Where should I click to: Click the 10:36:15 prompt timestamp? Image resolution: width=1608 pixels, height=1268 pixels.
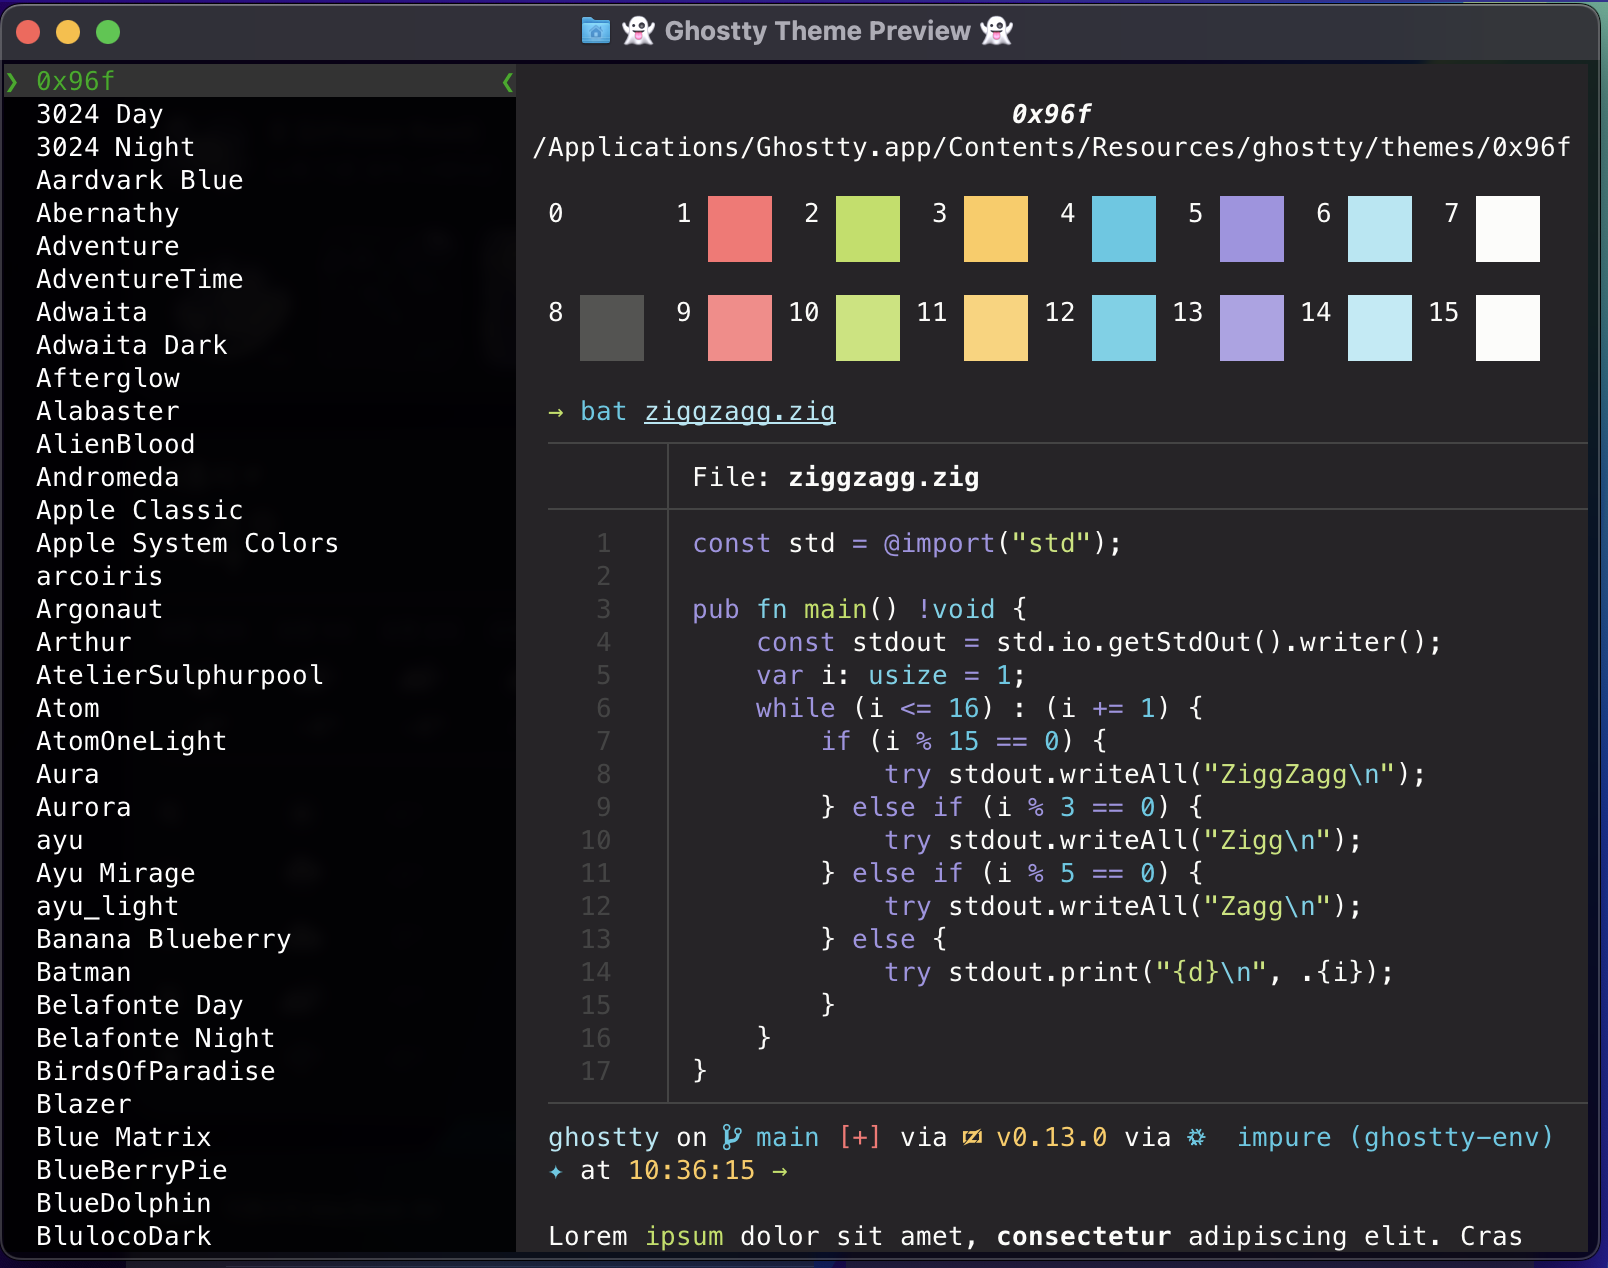click(691, 1170)
